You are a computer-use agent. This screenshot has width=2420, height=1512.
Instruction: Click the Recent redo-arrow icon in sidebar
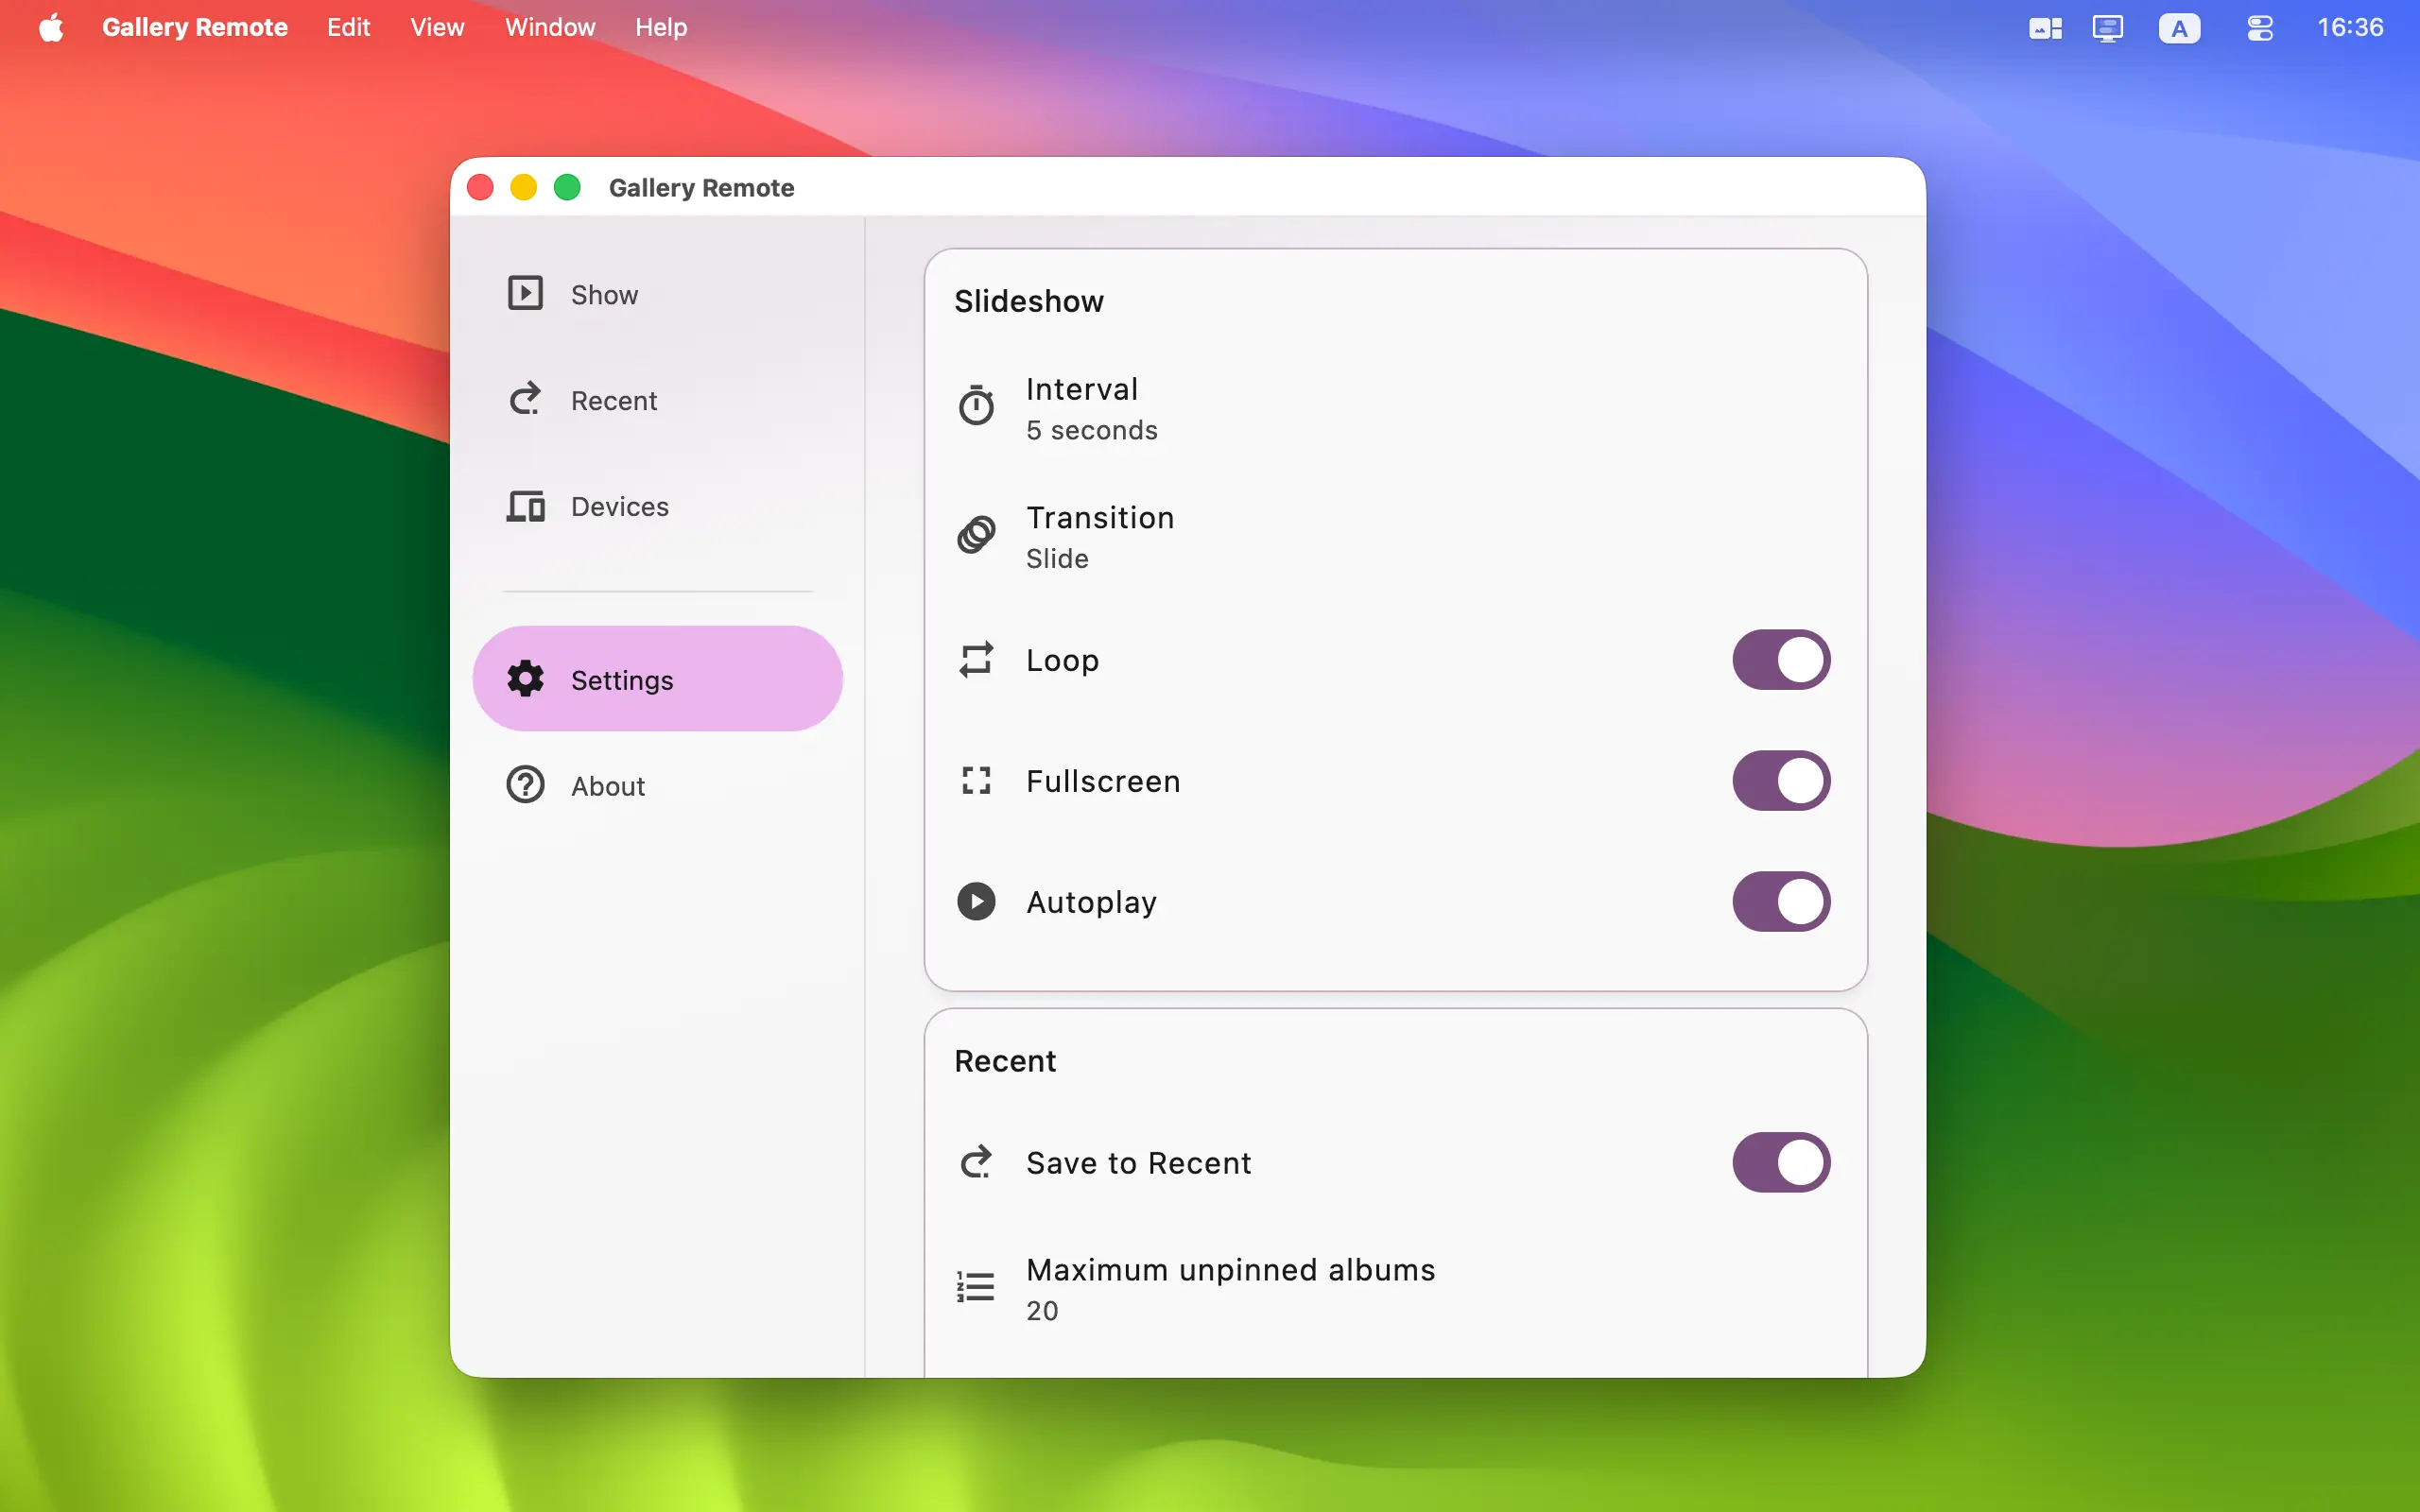(x=525, y=399)
